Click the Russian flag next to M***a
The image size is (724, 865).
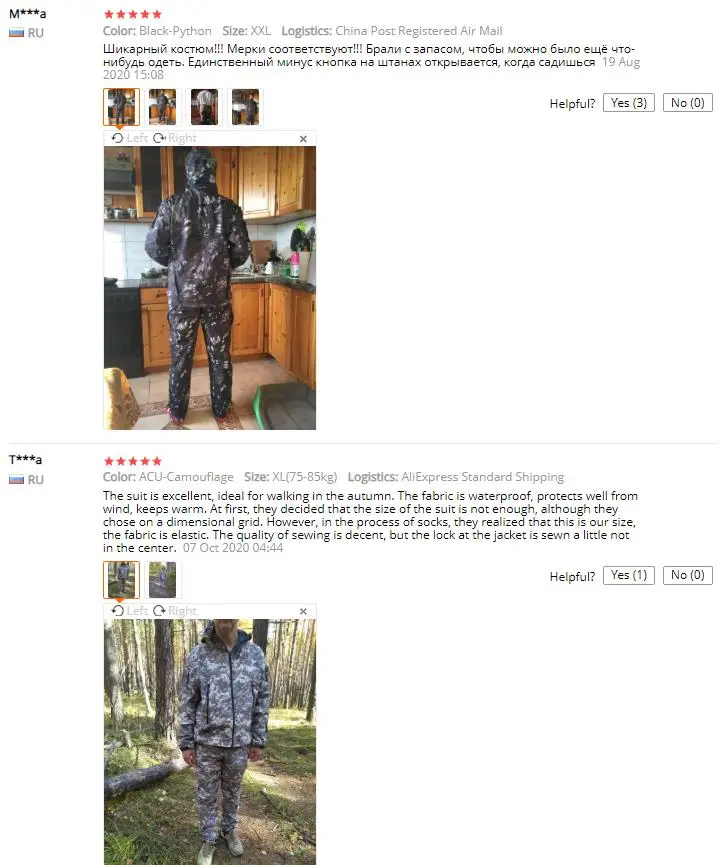pyautogui.click(x=17, y=33)
